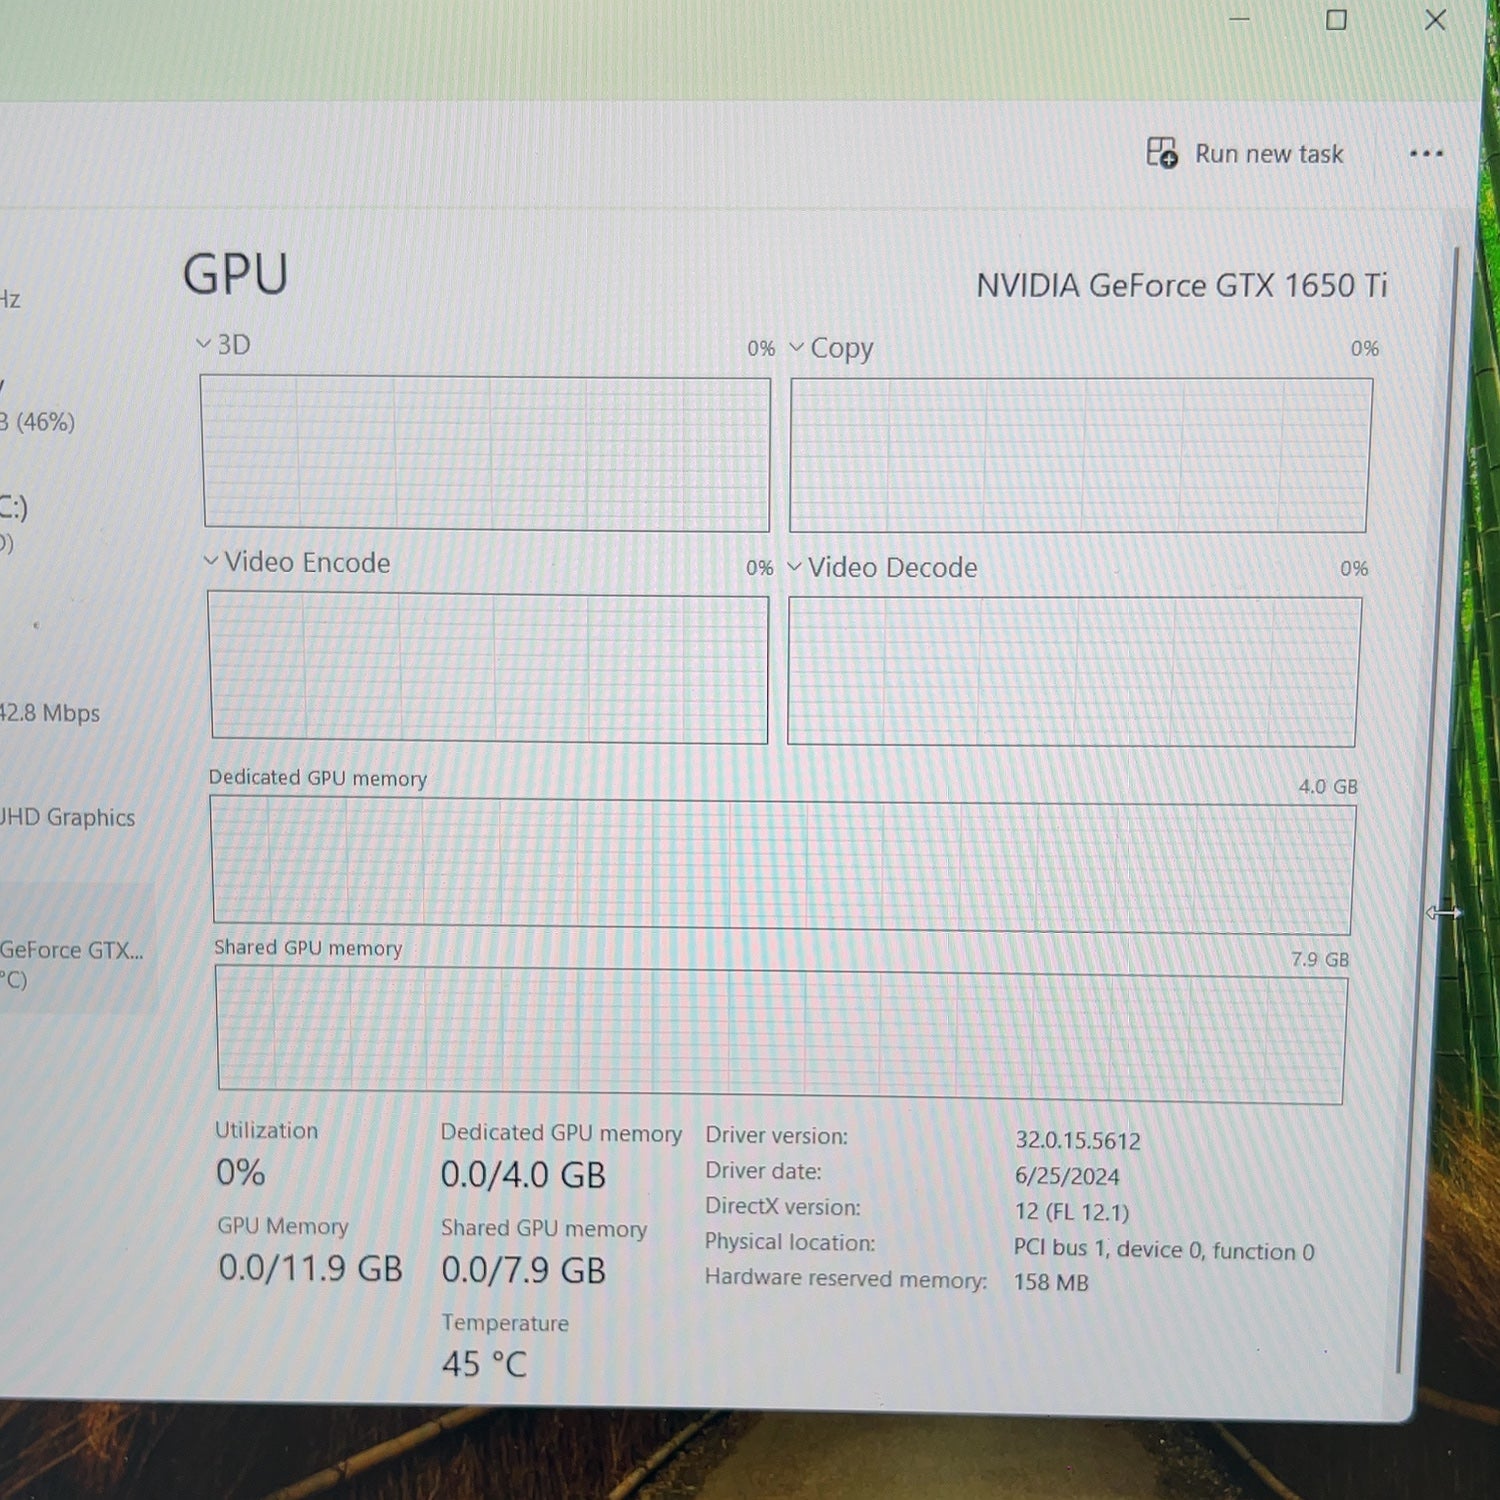Select the sidebar memory entry showing 46%
Image resolution: width=1500 pixels, height=1500 pixels.
(38, 421)
